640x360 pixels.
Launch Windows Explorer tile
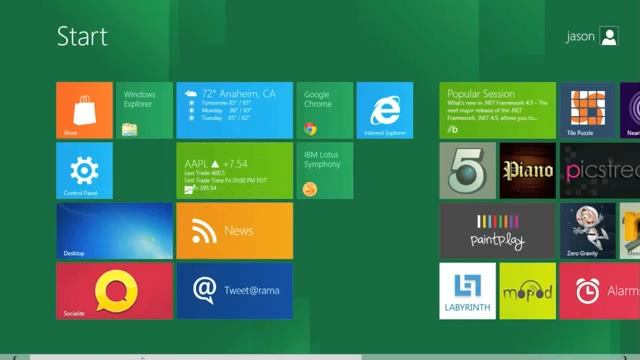144,110
